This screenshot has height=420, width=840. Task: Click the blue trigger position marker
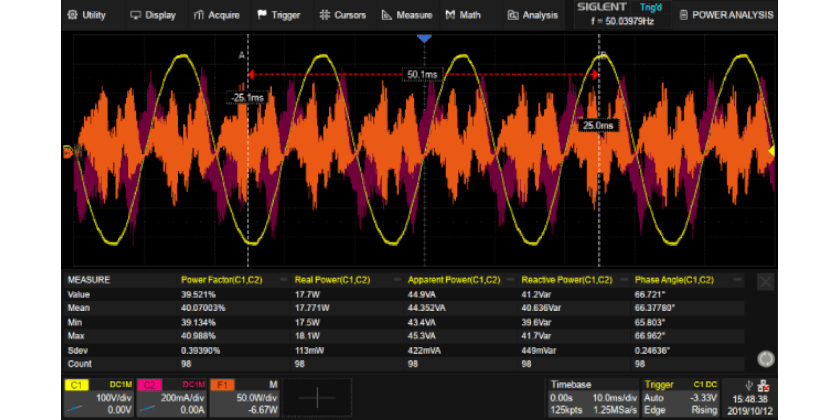point(424,38)
